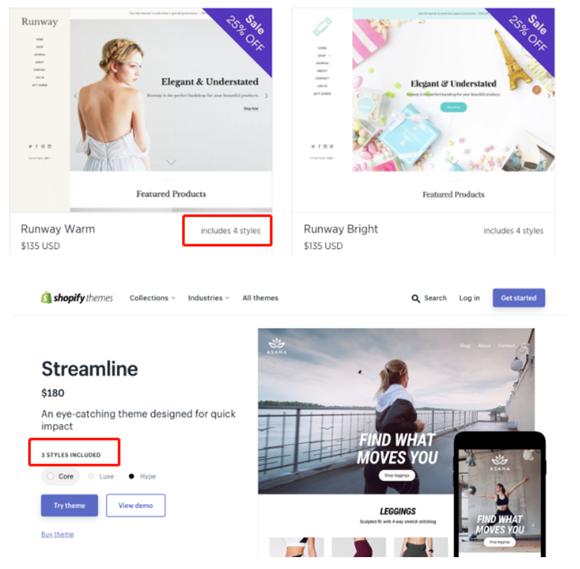Open the Buy theme link
Screen dimensions: 580x569
57,534
